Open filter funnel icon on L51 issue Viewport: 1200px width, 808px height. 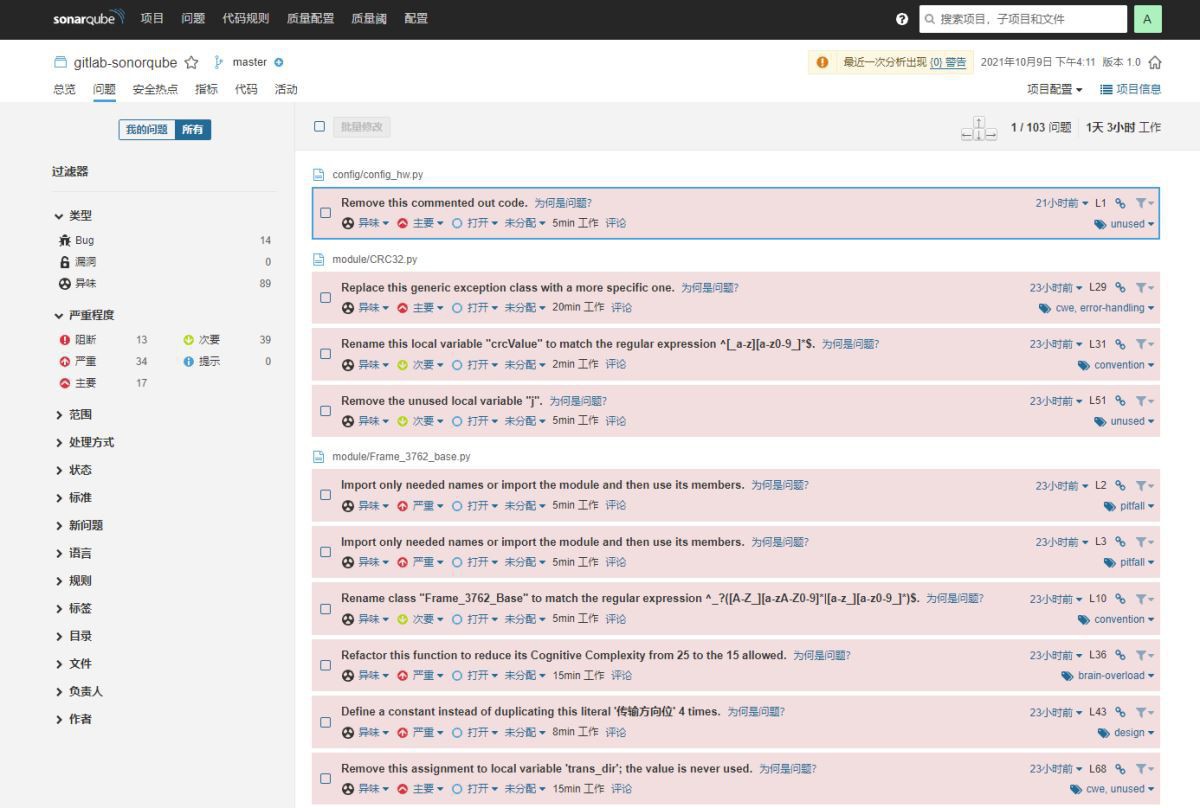pos(1144,401)
